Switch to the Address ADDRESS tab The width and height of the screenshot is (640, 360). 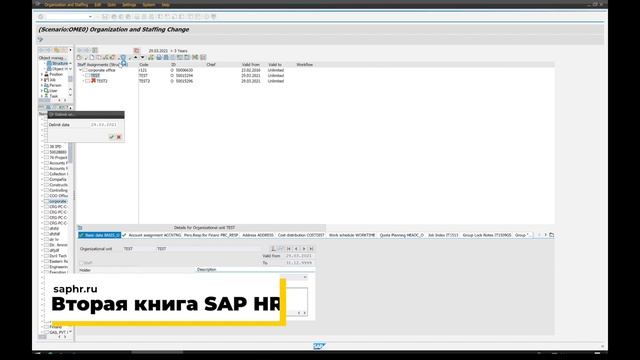[x=258, y=235]
